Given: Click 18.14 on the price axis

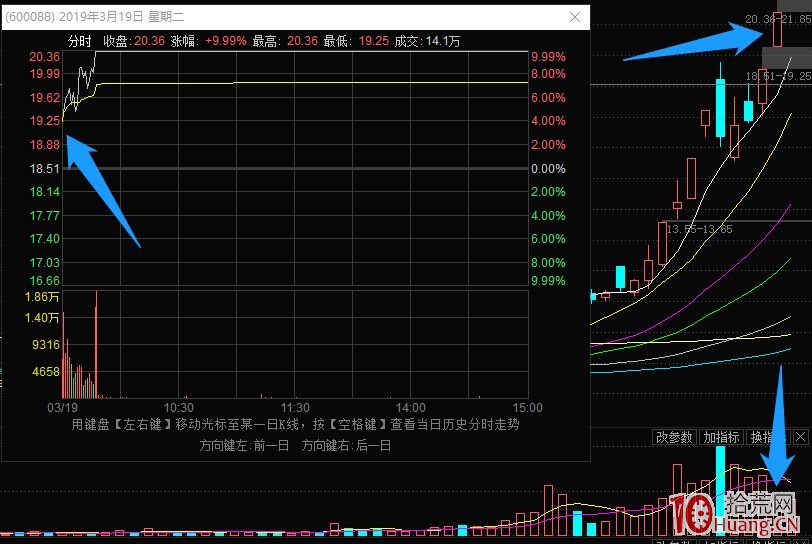Looking at the screenshot, I should click(x=45, y=192).
